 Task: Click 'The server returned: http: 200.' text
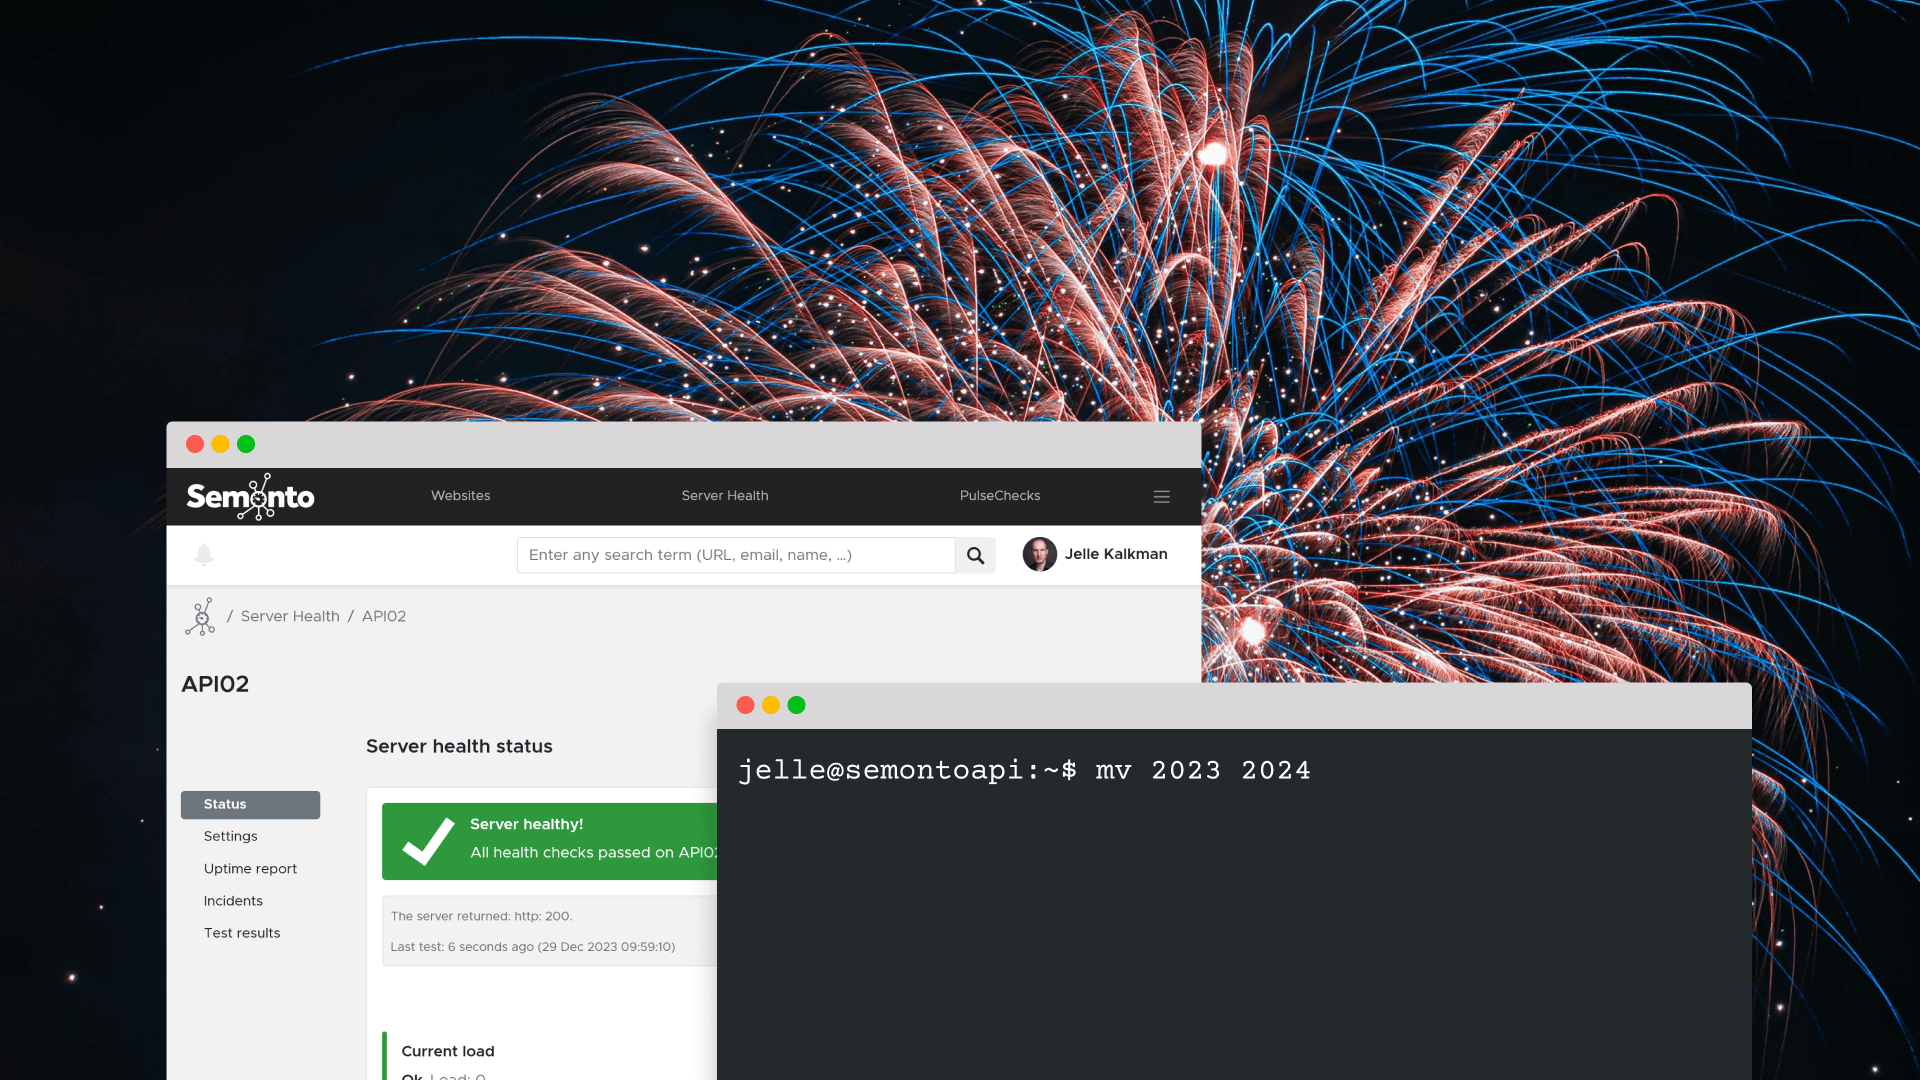[482, 916]
